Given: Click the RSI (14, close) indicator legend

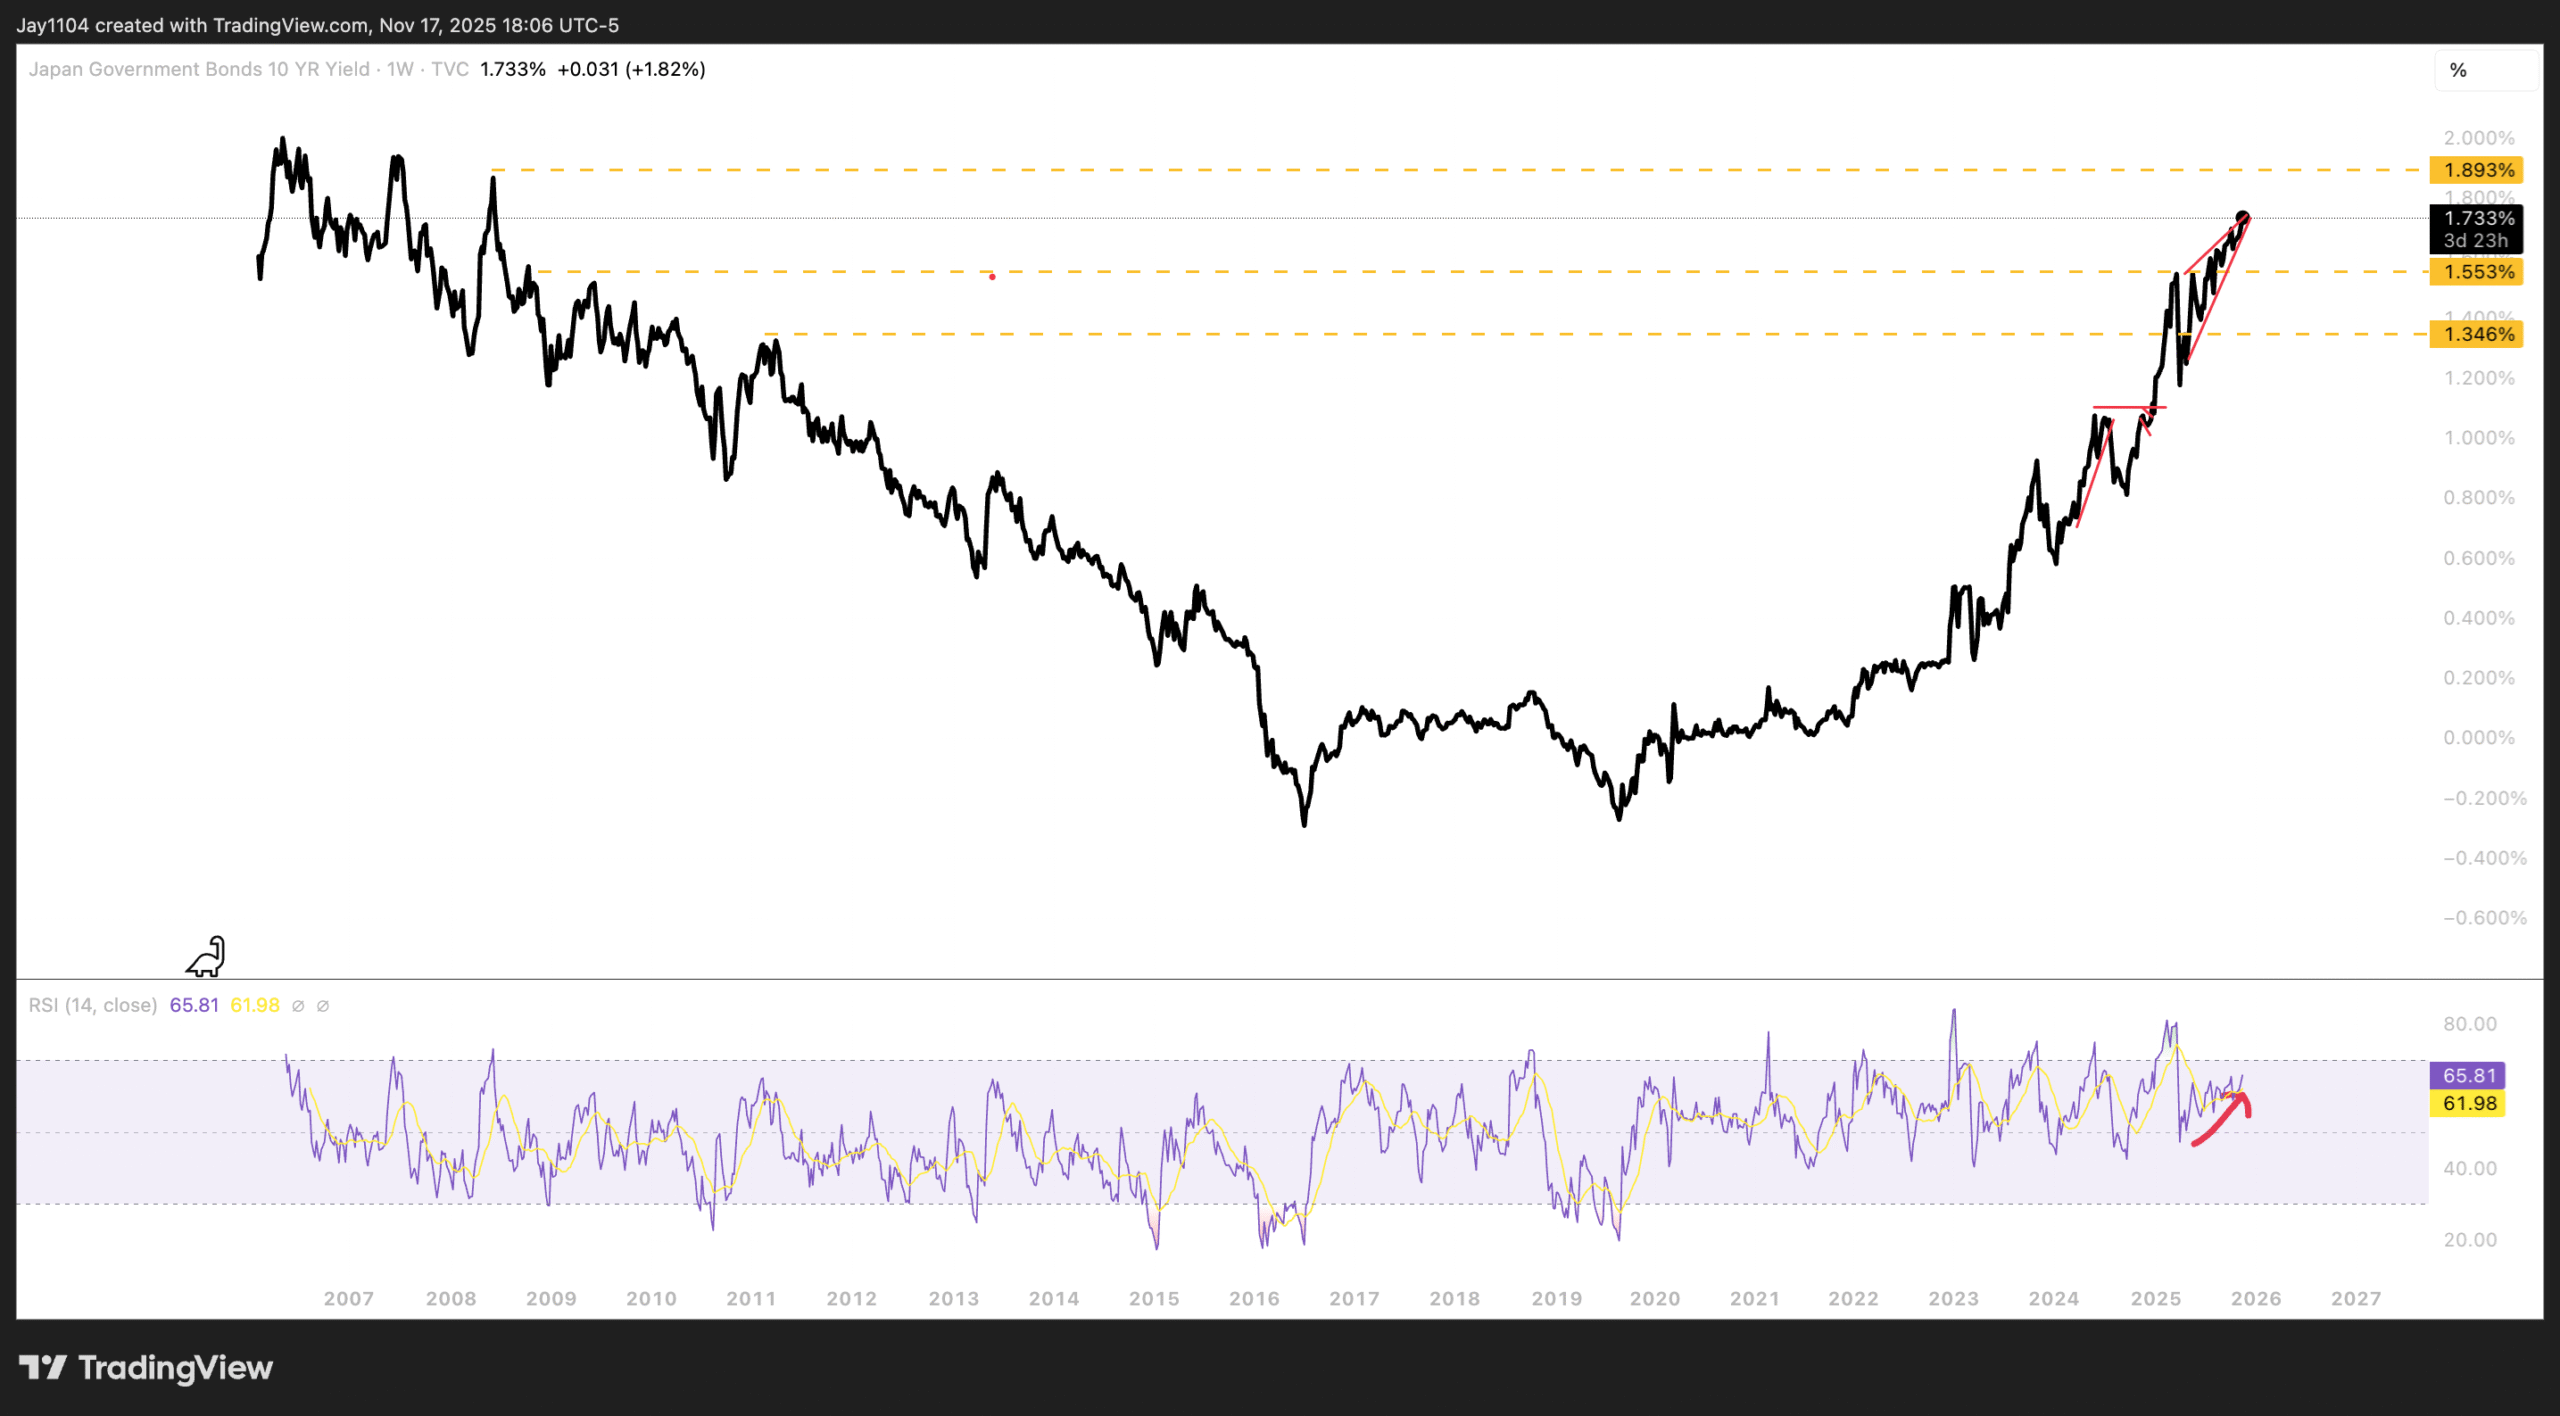Looking at the screenshot, I should [x=93, y=1005].
